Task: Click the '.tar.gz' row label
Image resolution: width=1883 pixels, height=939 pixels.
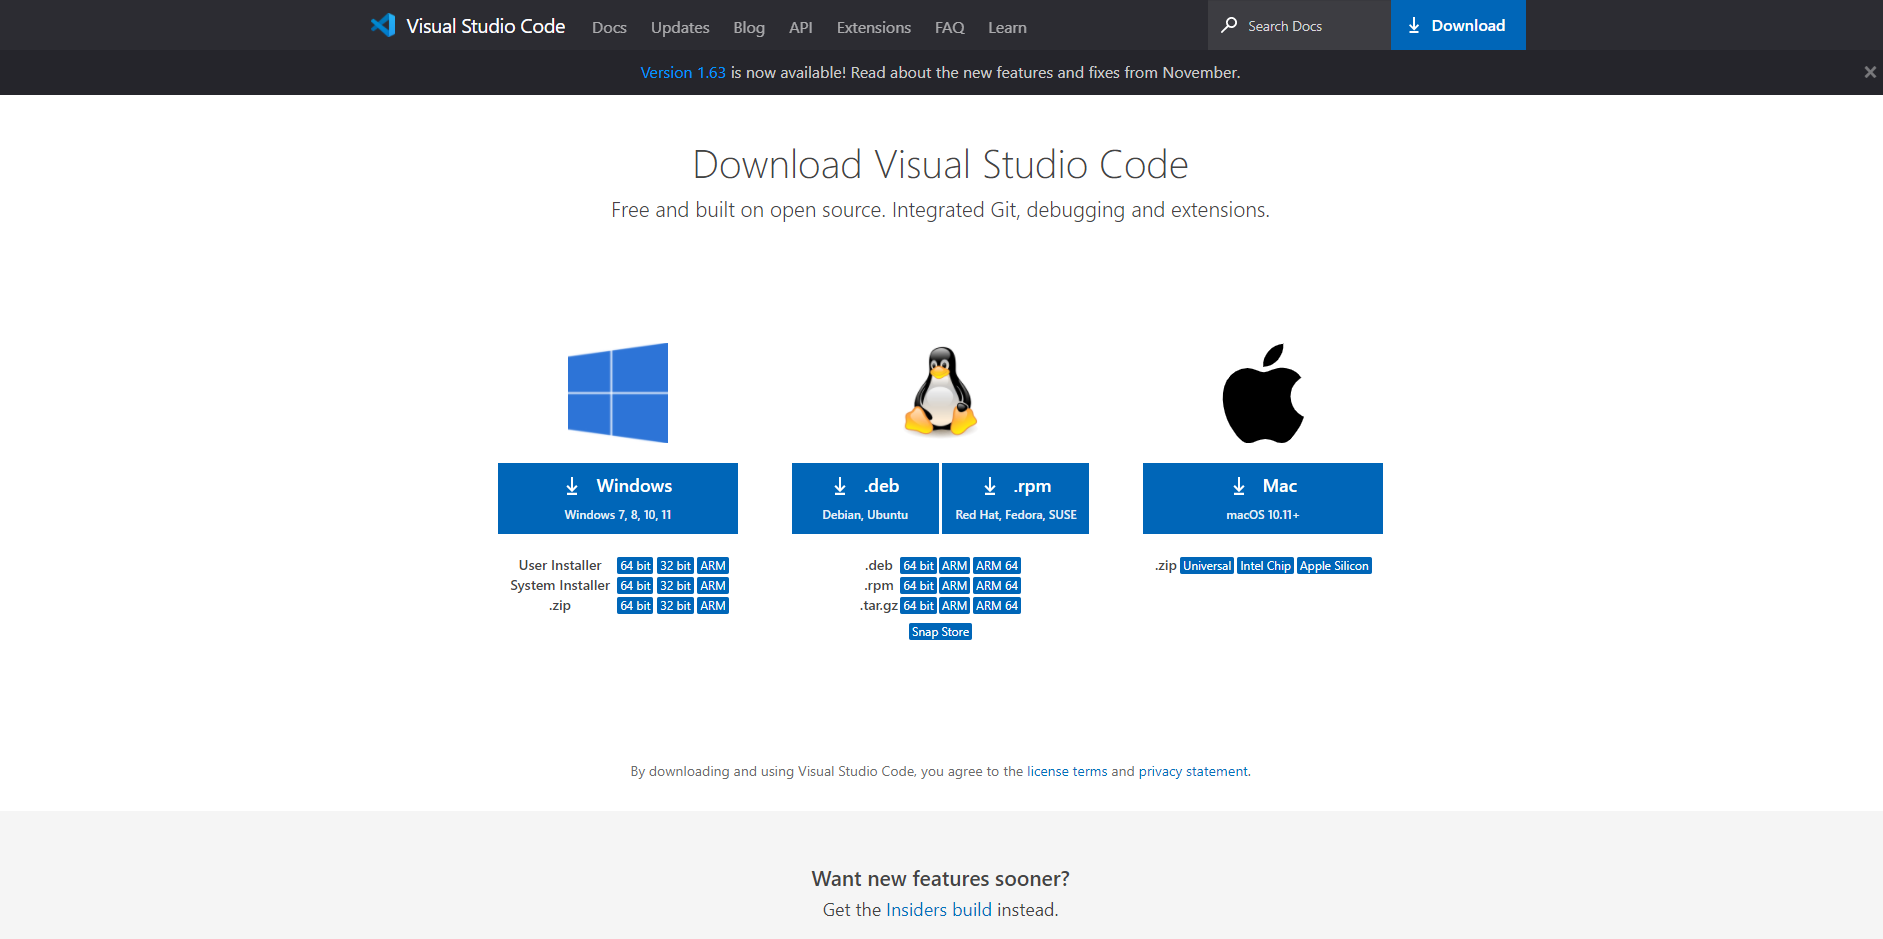Action: click(879, 606)
